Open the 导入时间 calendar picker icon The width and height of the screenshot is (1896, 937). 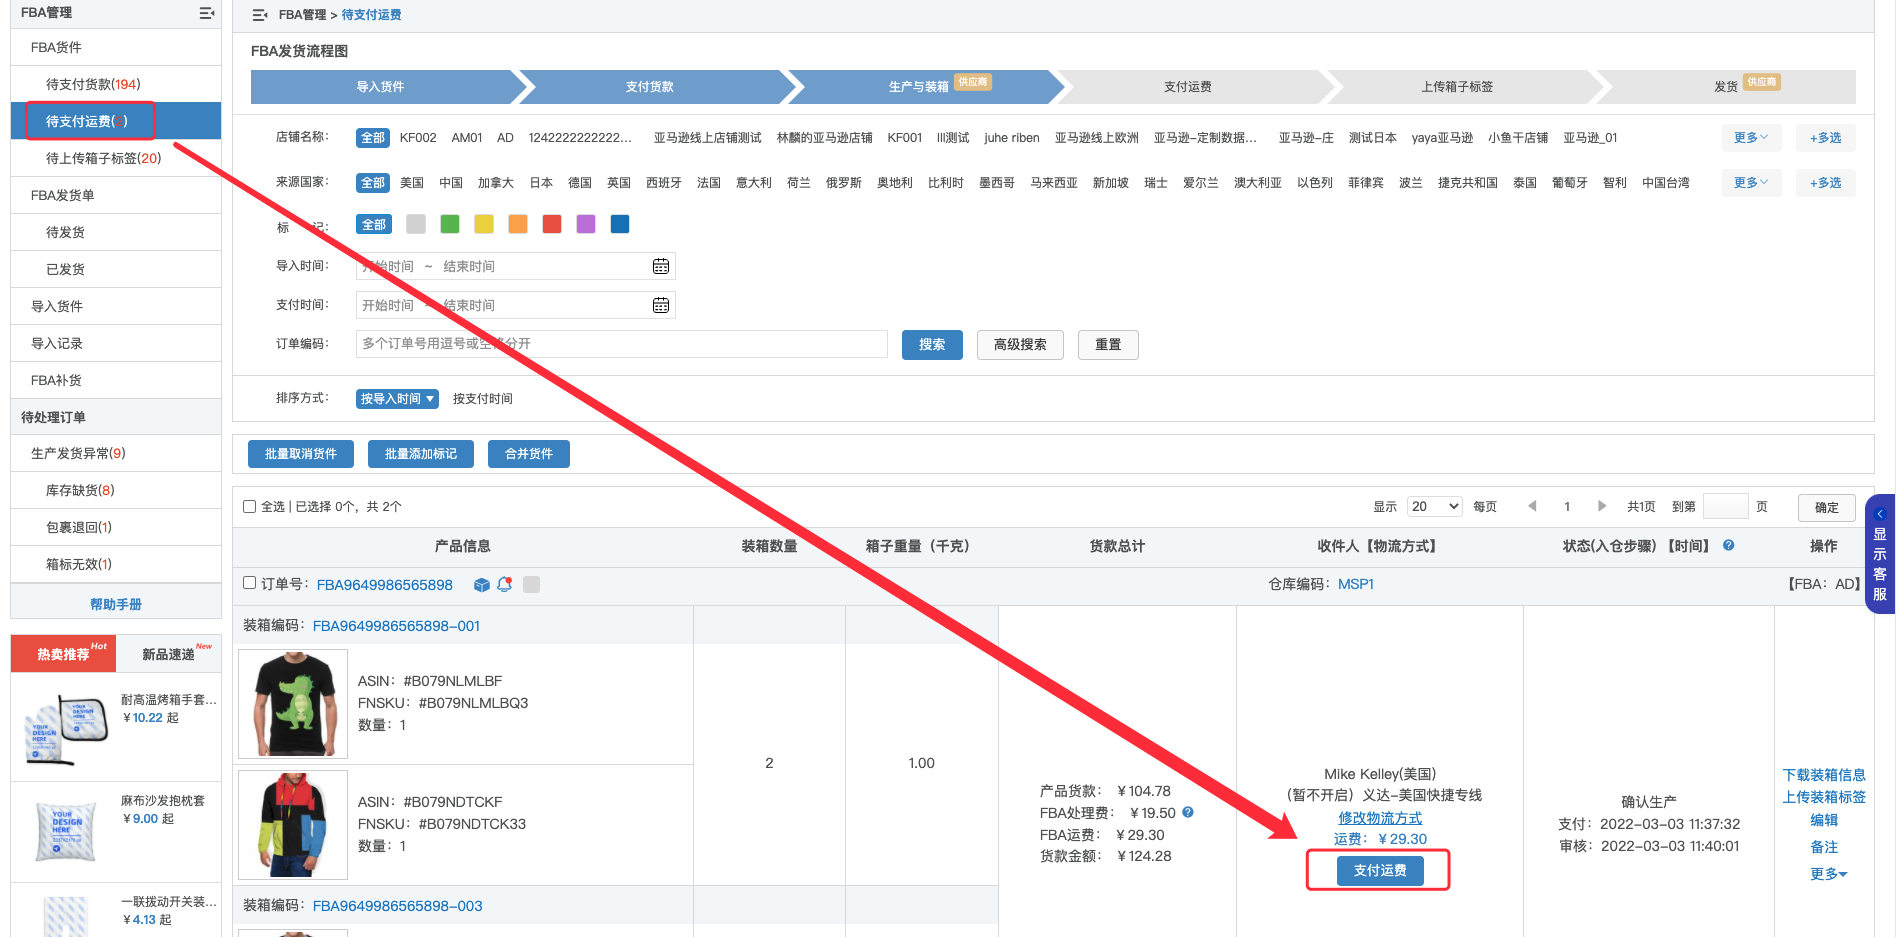coord(660,266)
